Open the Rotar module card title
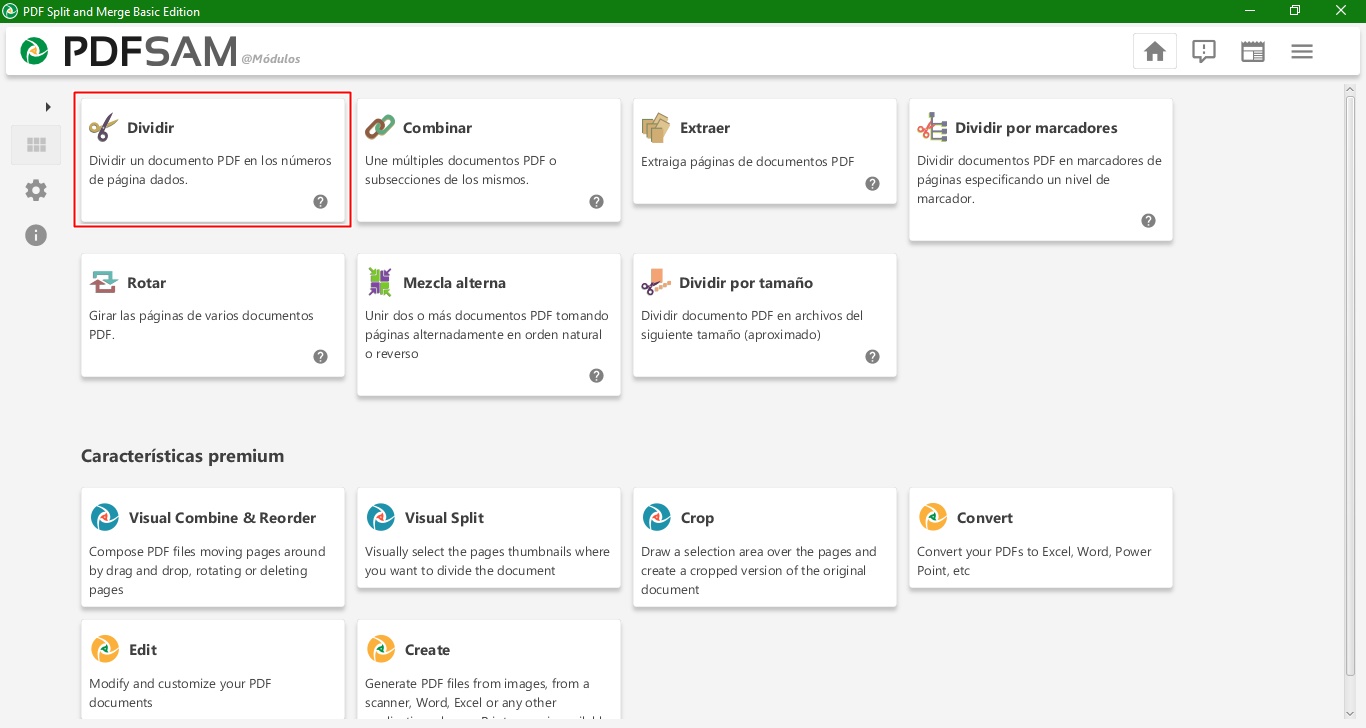 [147, 283]
